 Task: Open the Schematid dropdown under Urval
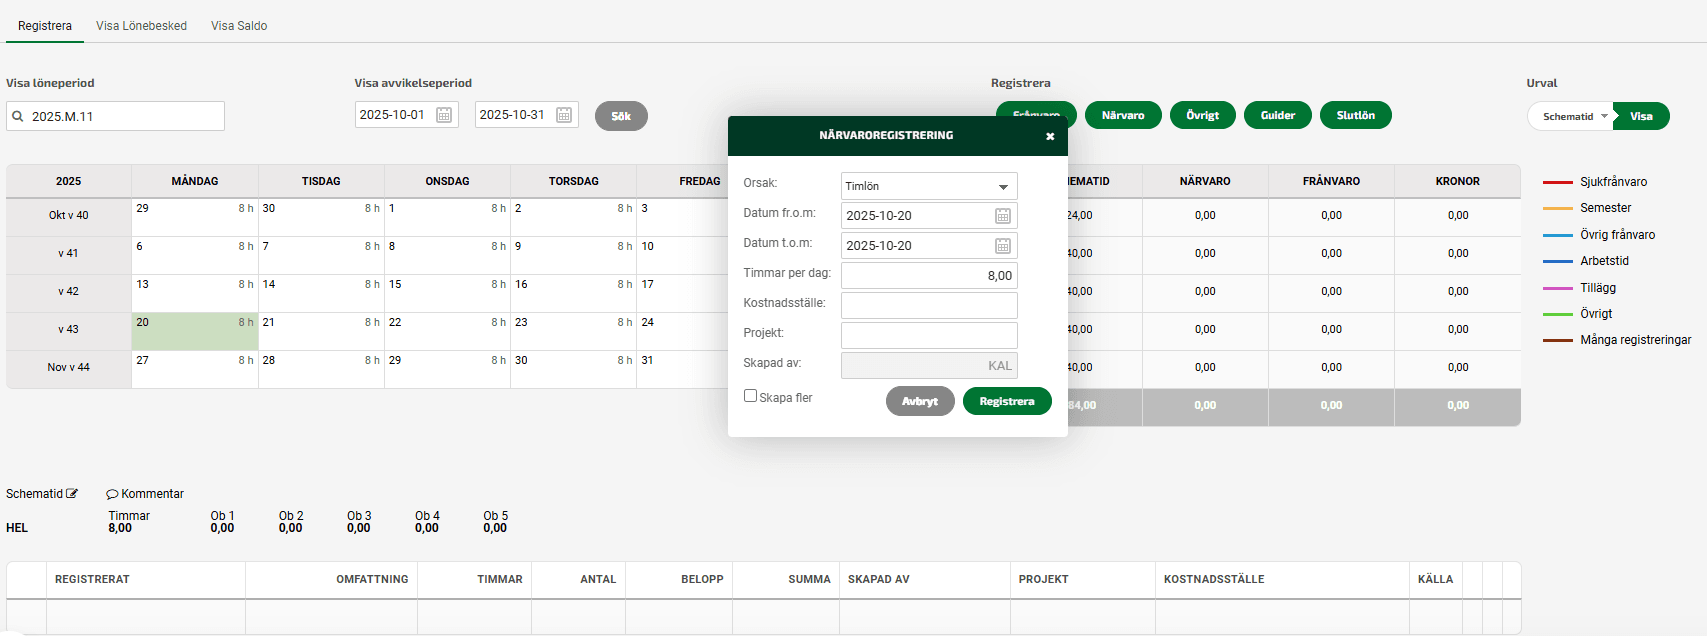1572,117
